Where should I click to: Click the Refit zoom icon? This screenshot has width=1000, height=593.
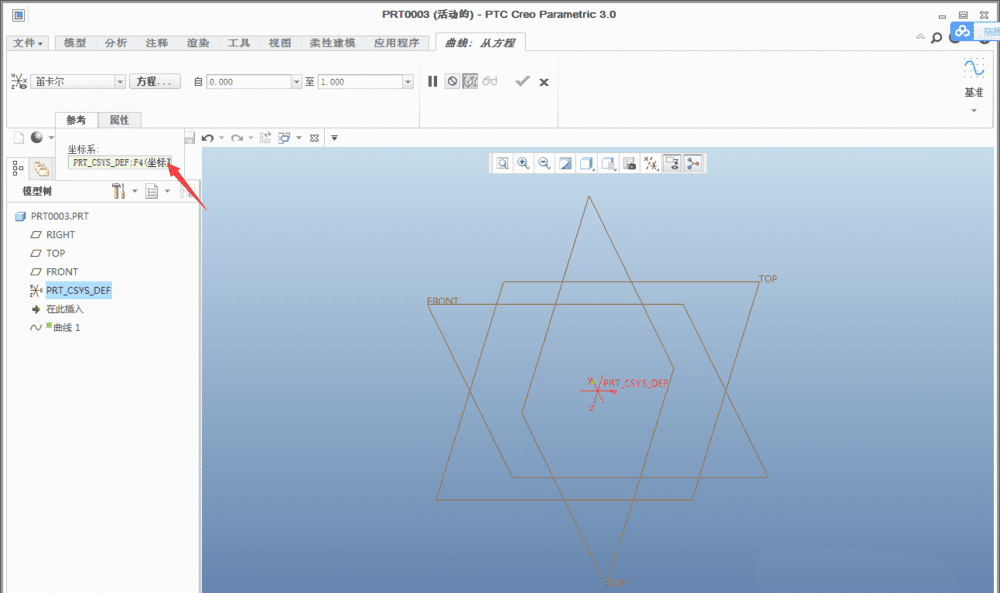click(503, 164)
